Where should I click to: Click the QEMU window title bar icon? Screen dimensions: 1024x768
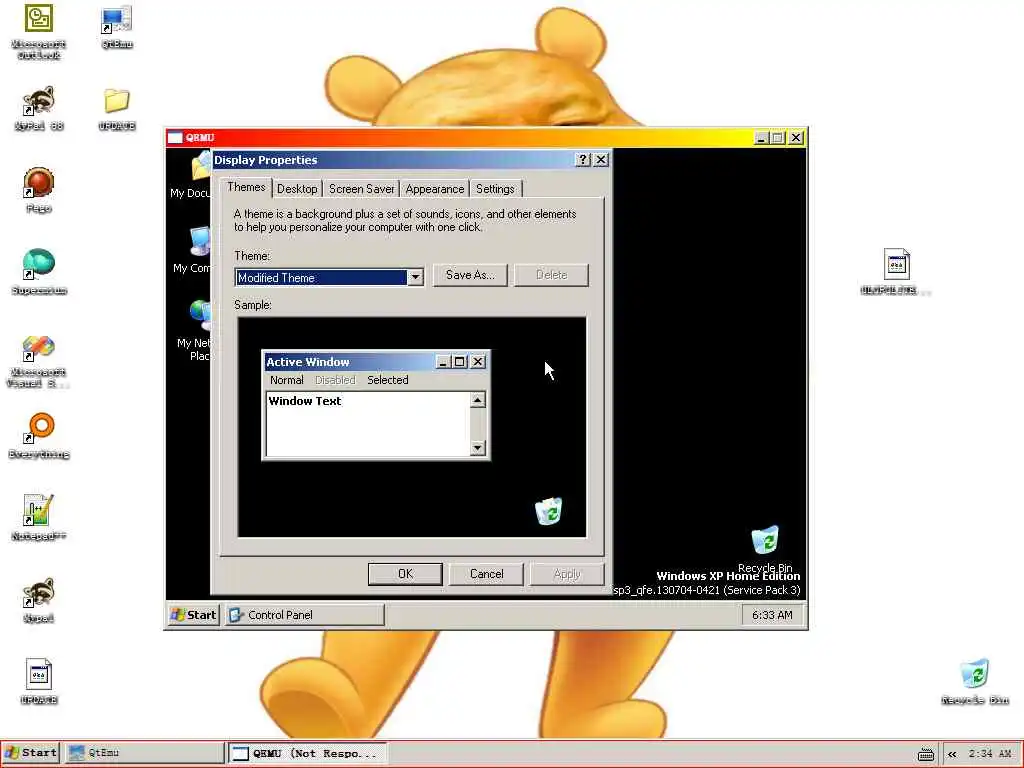(175, 137)
